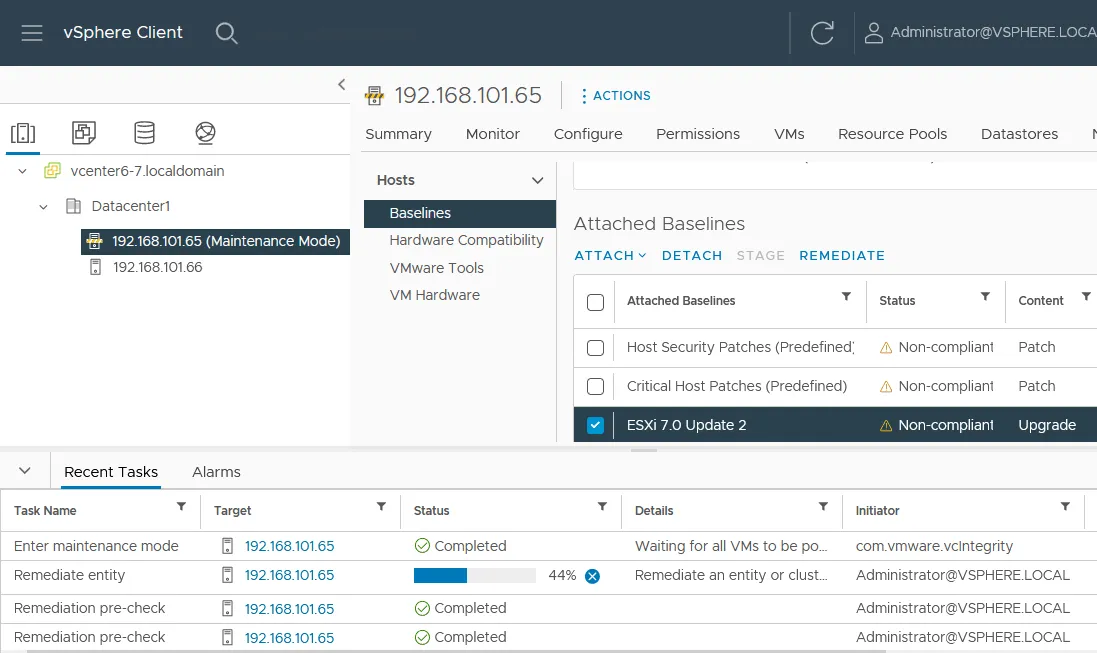1097x653 pixels.
Task: Open the hamburger navigation menu
Action: coord(32,33)
